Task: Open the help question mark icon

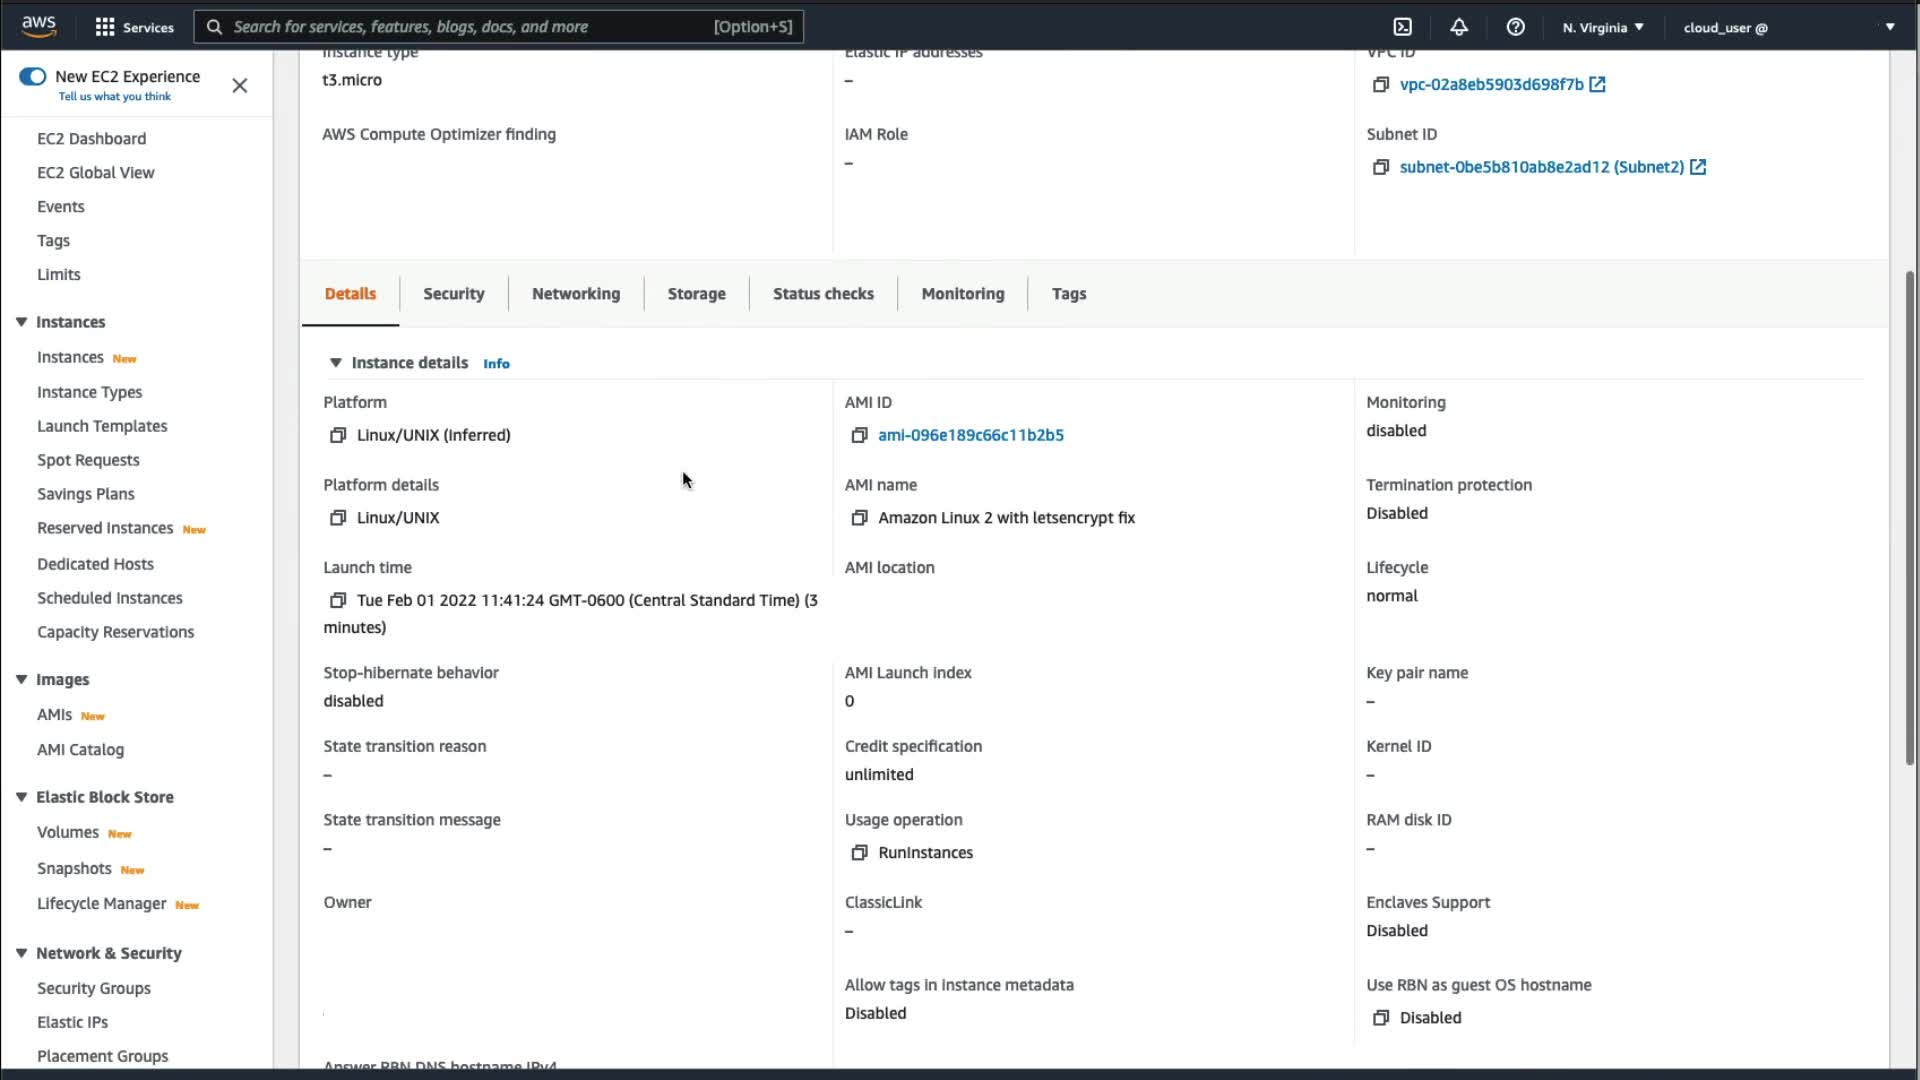Action: (1515, 27)
